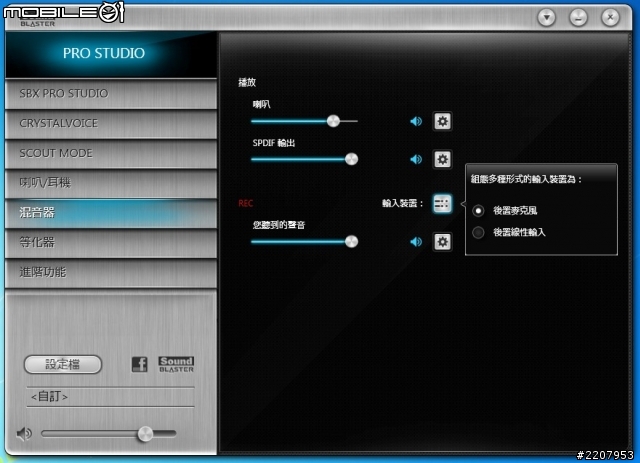Open settings gear for SPDIF 輸出

coord(442,159)
